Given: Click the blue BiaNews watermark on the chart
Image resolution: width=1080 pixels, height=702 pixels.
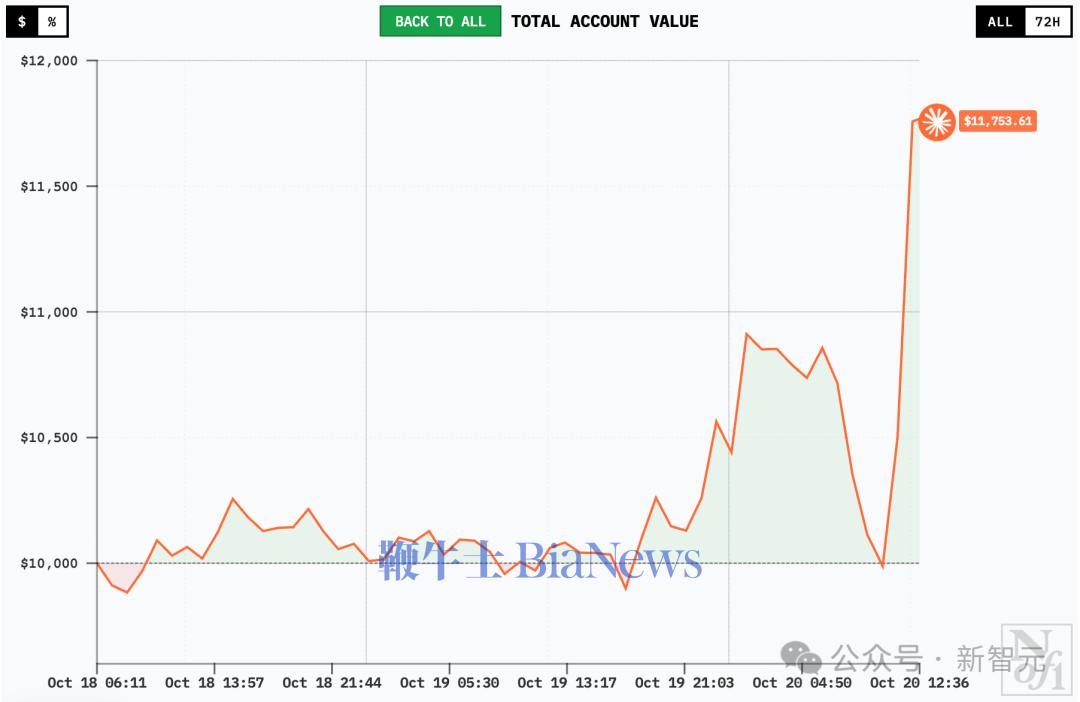Looking at the screenshot, I should point(540,561).
